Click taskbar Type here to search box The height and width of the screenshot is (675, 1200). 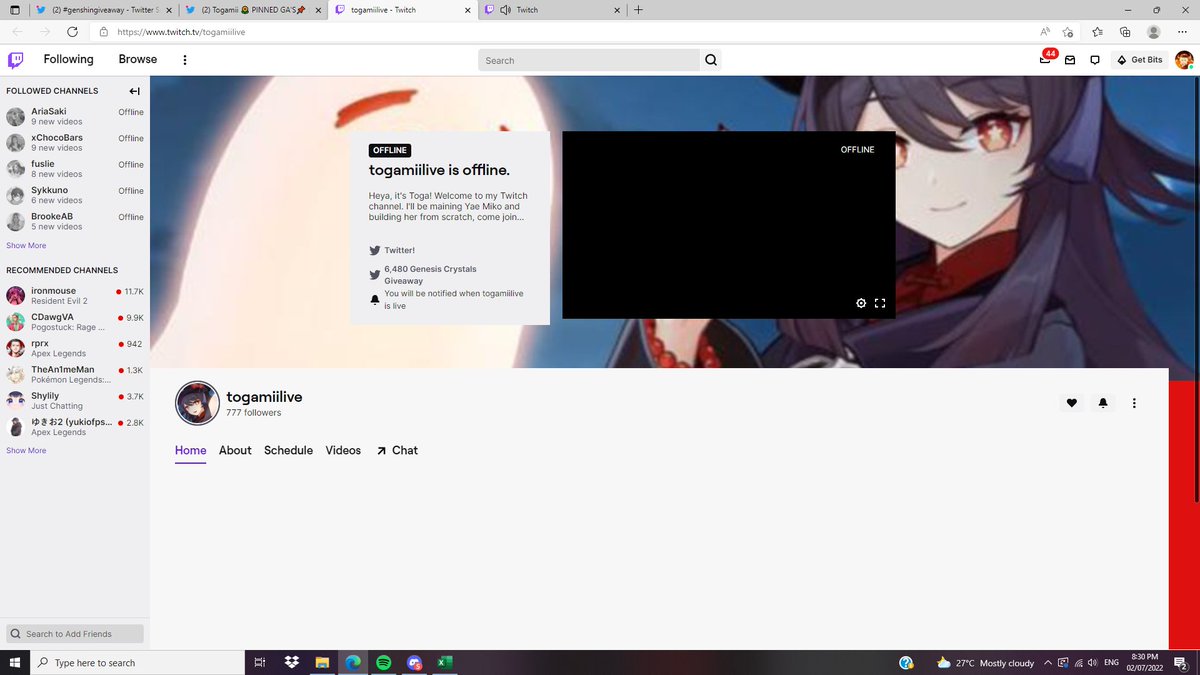137,663
